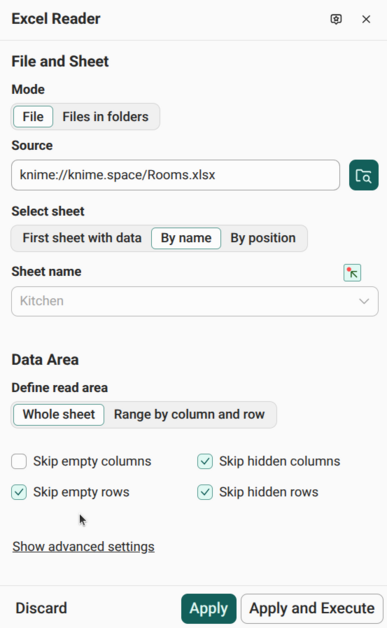Click the Discard button

tap(41, 608)
